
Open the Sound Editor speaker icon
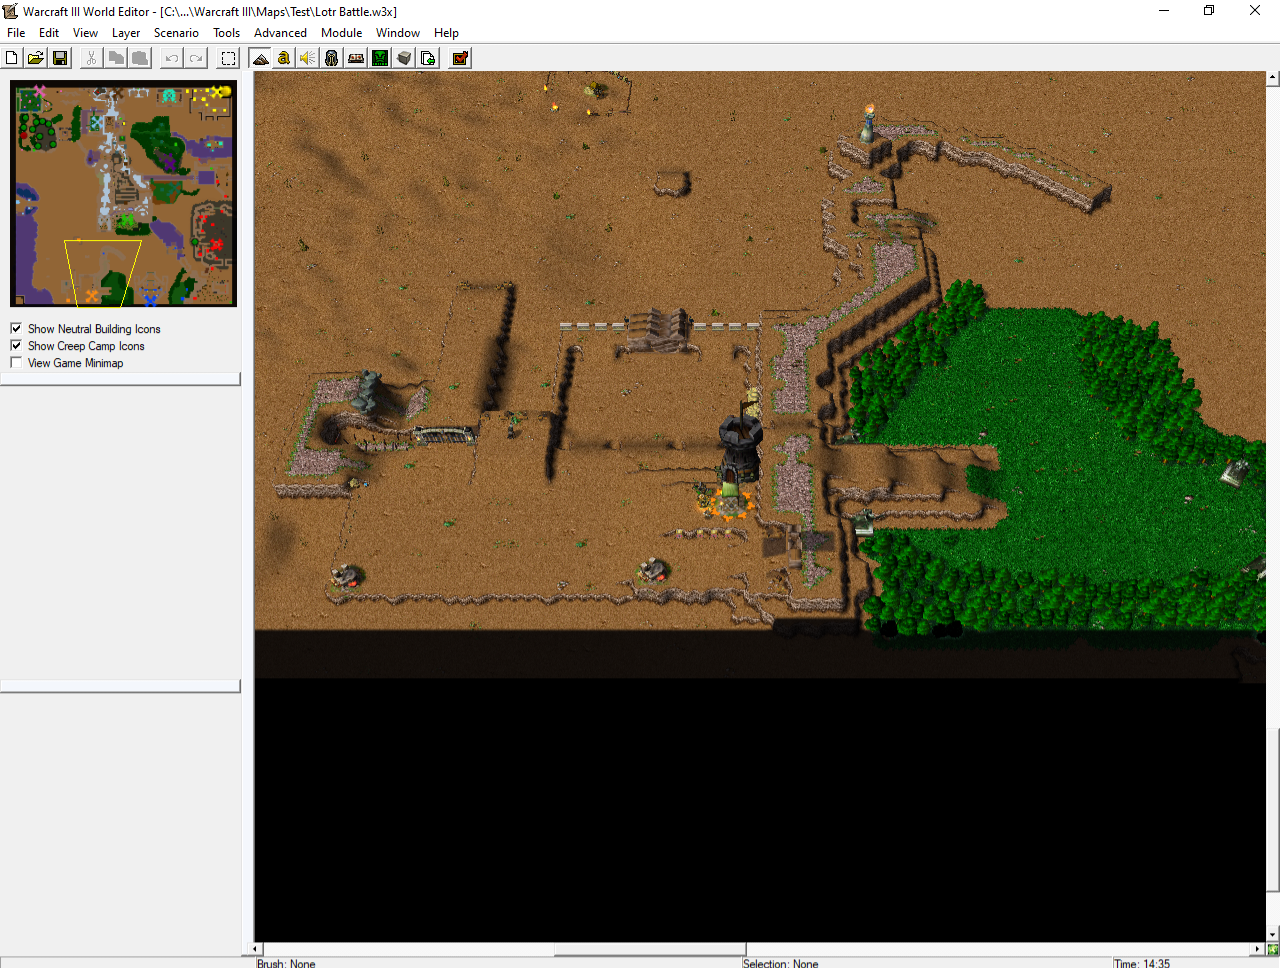[x=308, y=58]
